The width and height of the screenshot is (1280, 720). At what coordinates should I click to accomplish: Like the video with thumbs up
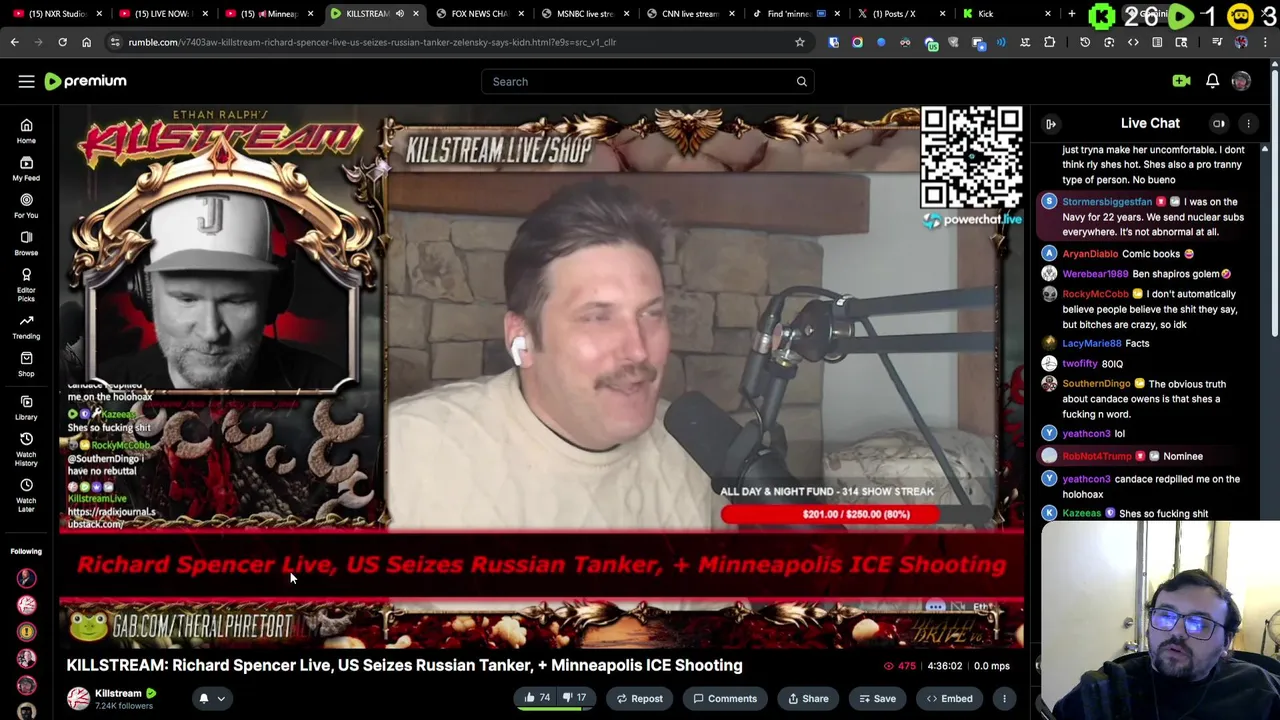pos(537,698)
